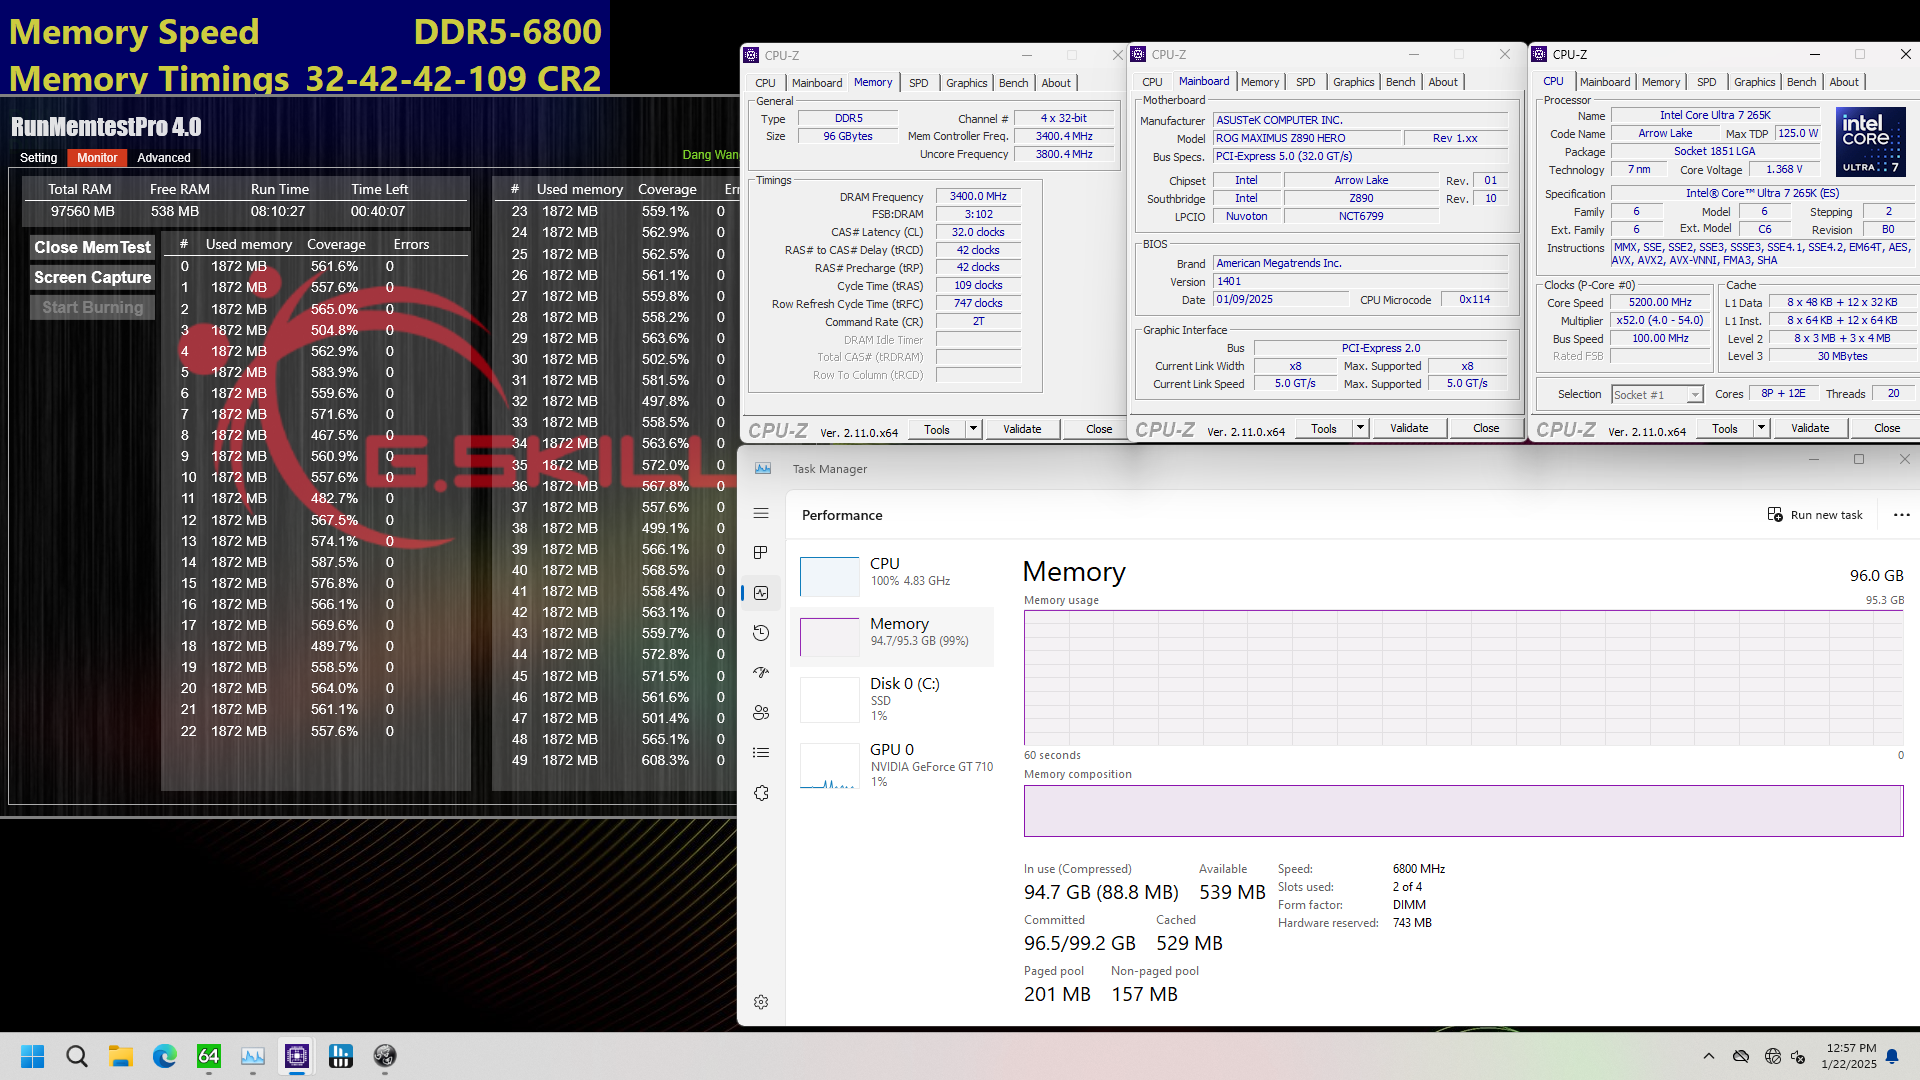Show hidden system tray icons chevron
Viewport: 1920px width, 1080px height.
pyautogui.click(x=1708, y=1056)
